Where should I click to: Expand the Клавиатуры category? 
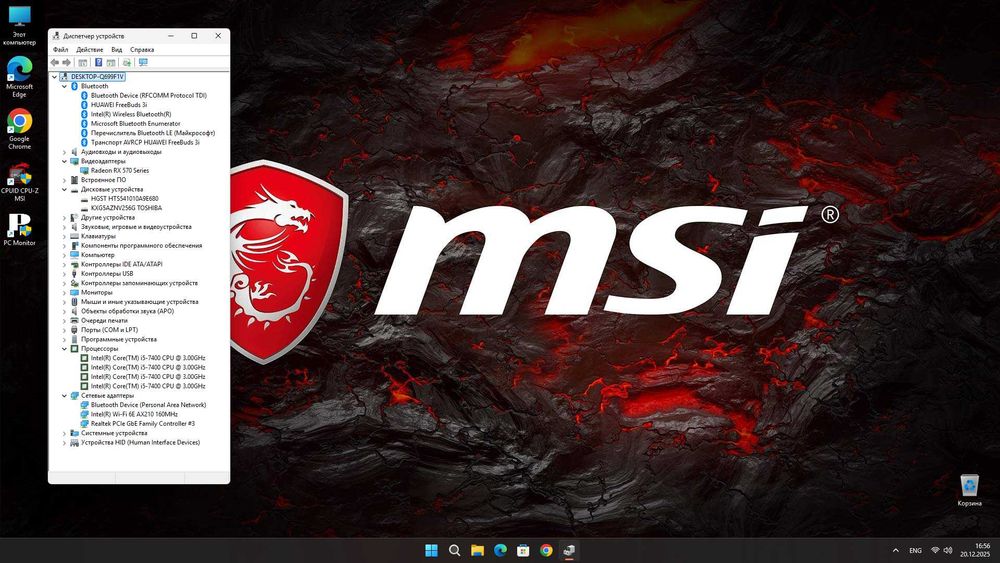pyautogui.click(x=64, y=236)
